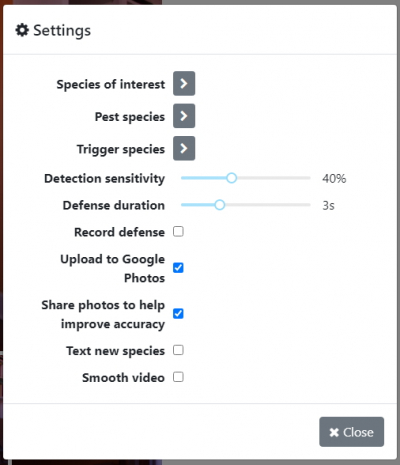Click the Detection sensitivity track right end
The height and width of the screenshot is (465, 400).
[x=307, y=178]
